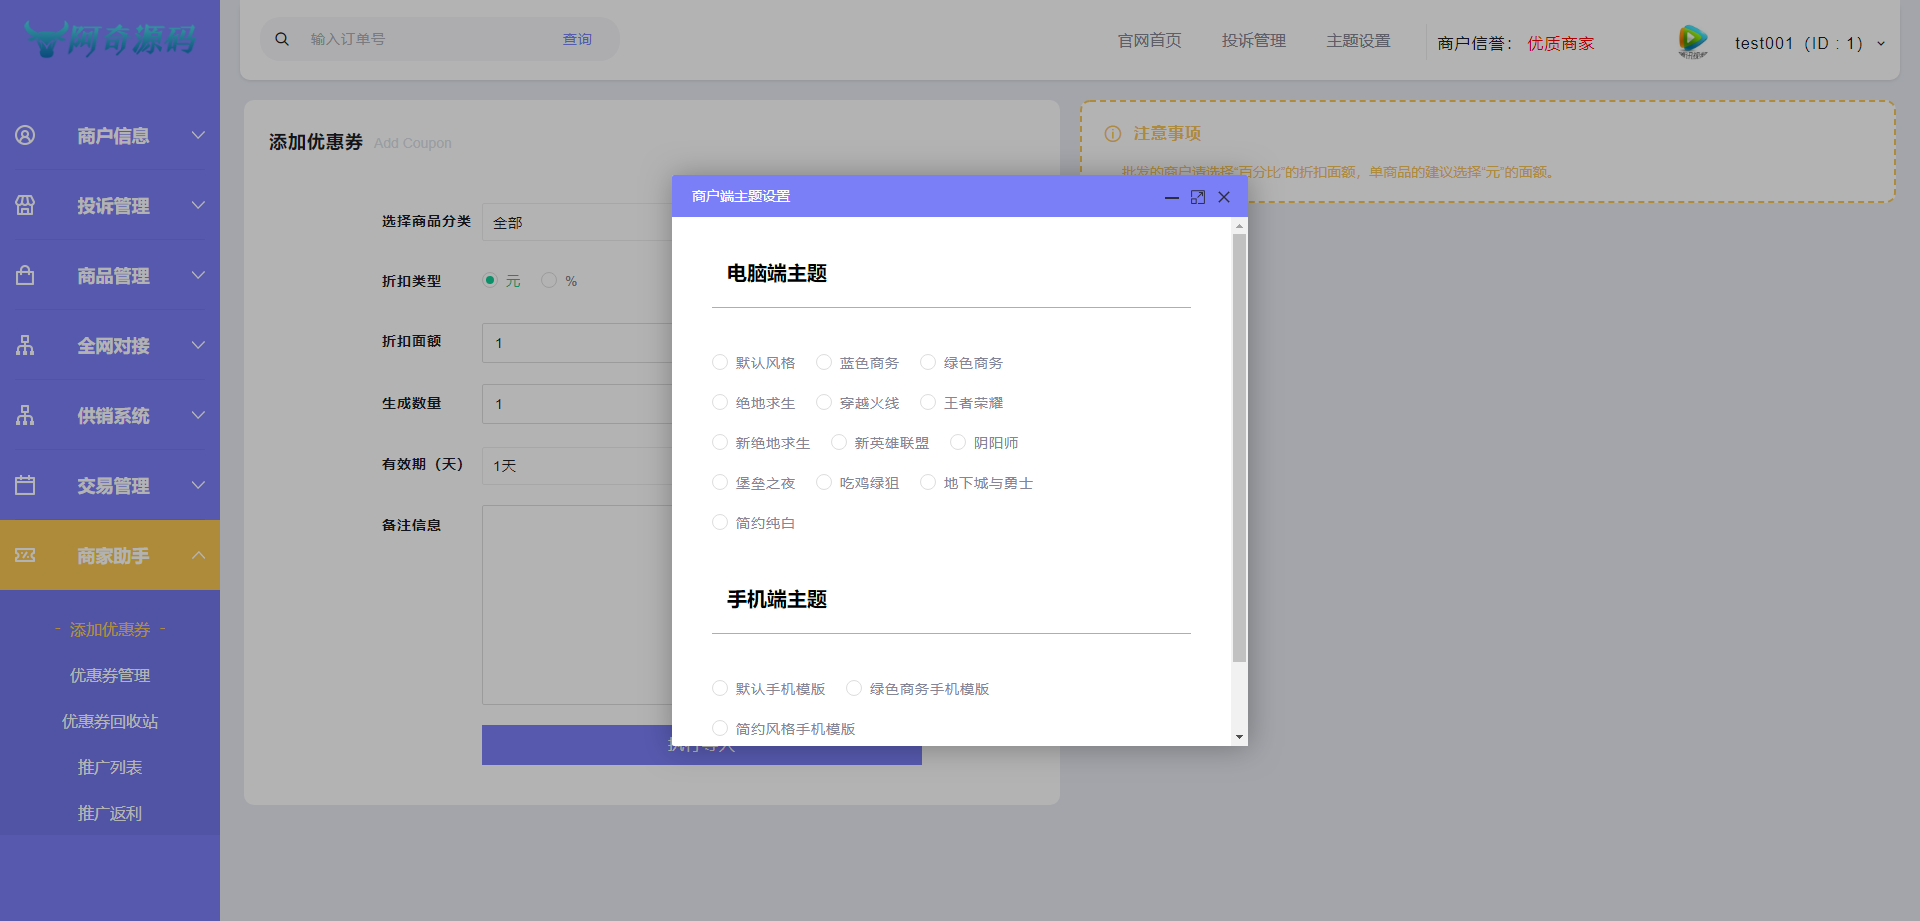The height and width of the screenshot is (921, 1920).
Task: Open 主题设置 in the top navigation
Action: tap(1358, 40)
